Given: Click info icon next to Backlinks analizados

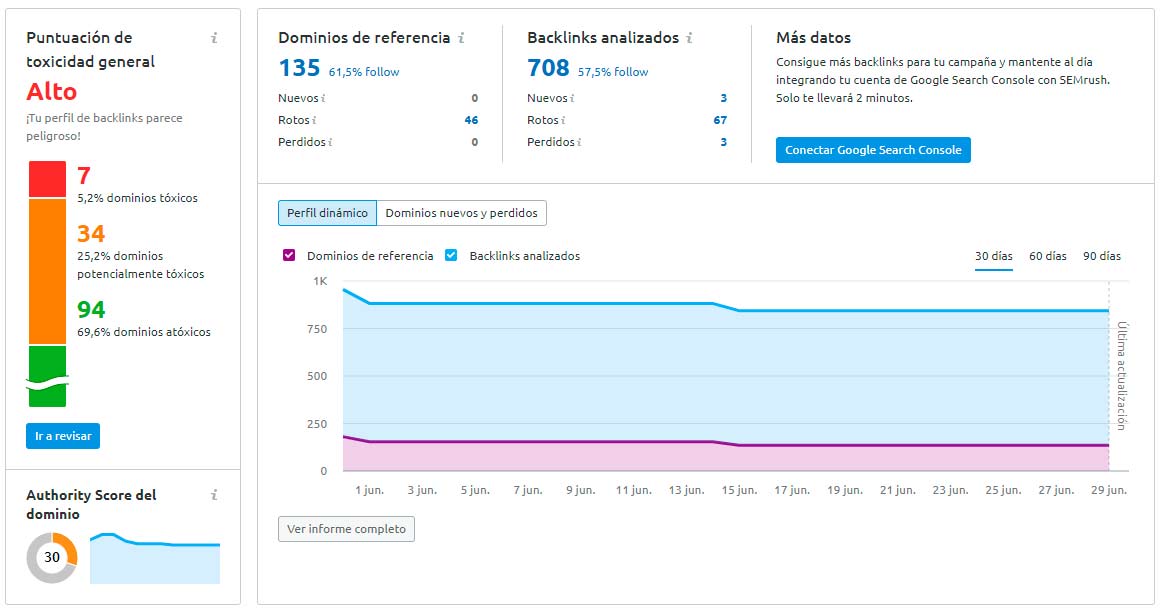Looking at the screenshot, I should tap(689, 38).
